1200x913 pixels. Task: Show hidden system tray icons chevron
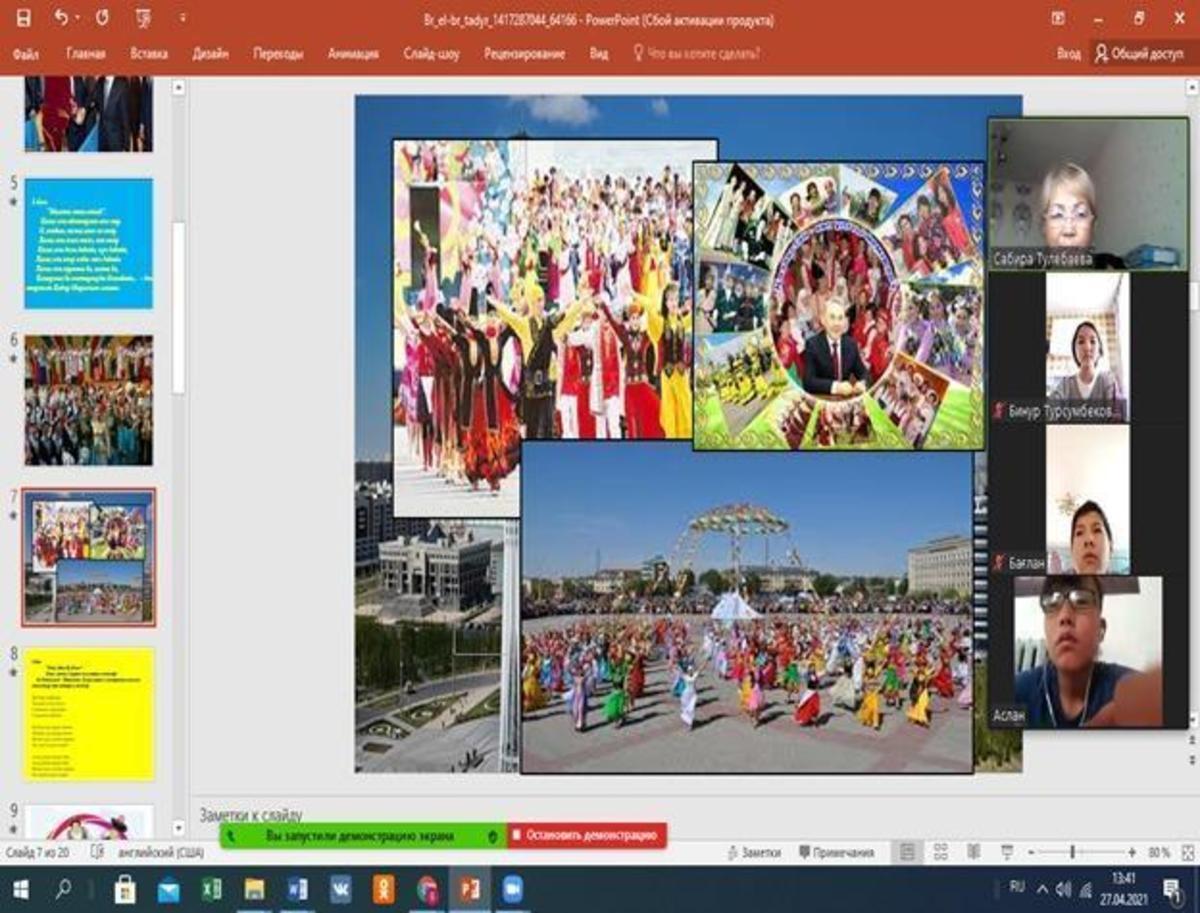tap(1042, 888)
